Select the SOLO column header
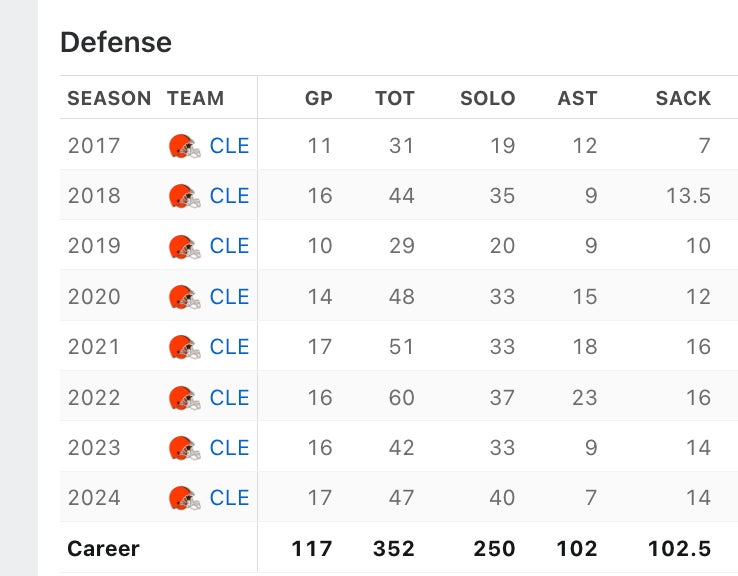738x576 pixels. click(x=487, y=98)
